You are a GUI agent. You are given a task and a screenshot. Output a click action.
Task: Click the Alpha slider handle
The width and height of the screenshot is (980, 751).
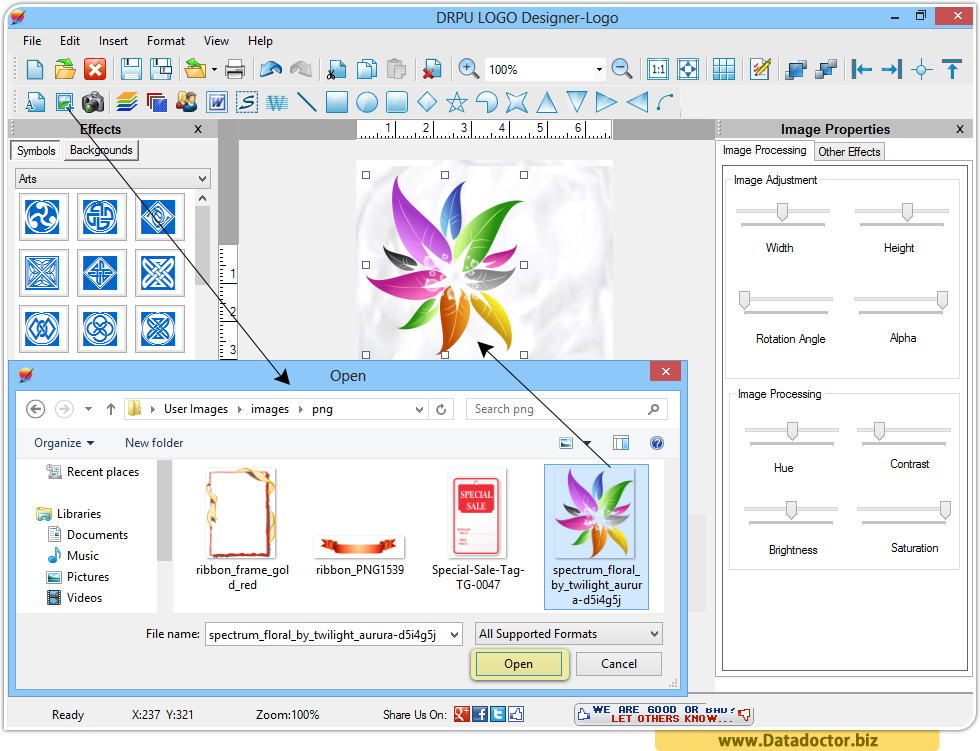click(x=942, y=300)
